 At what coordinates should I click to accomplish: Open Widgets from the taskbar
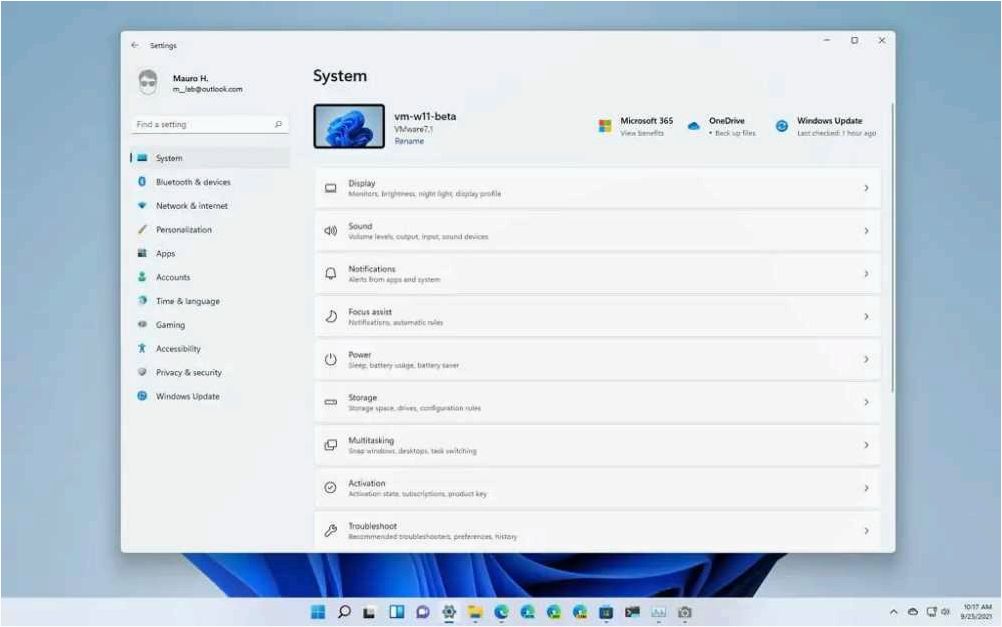pyautogui.click(x=396, y=612)
